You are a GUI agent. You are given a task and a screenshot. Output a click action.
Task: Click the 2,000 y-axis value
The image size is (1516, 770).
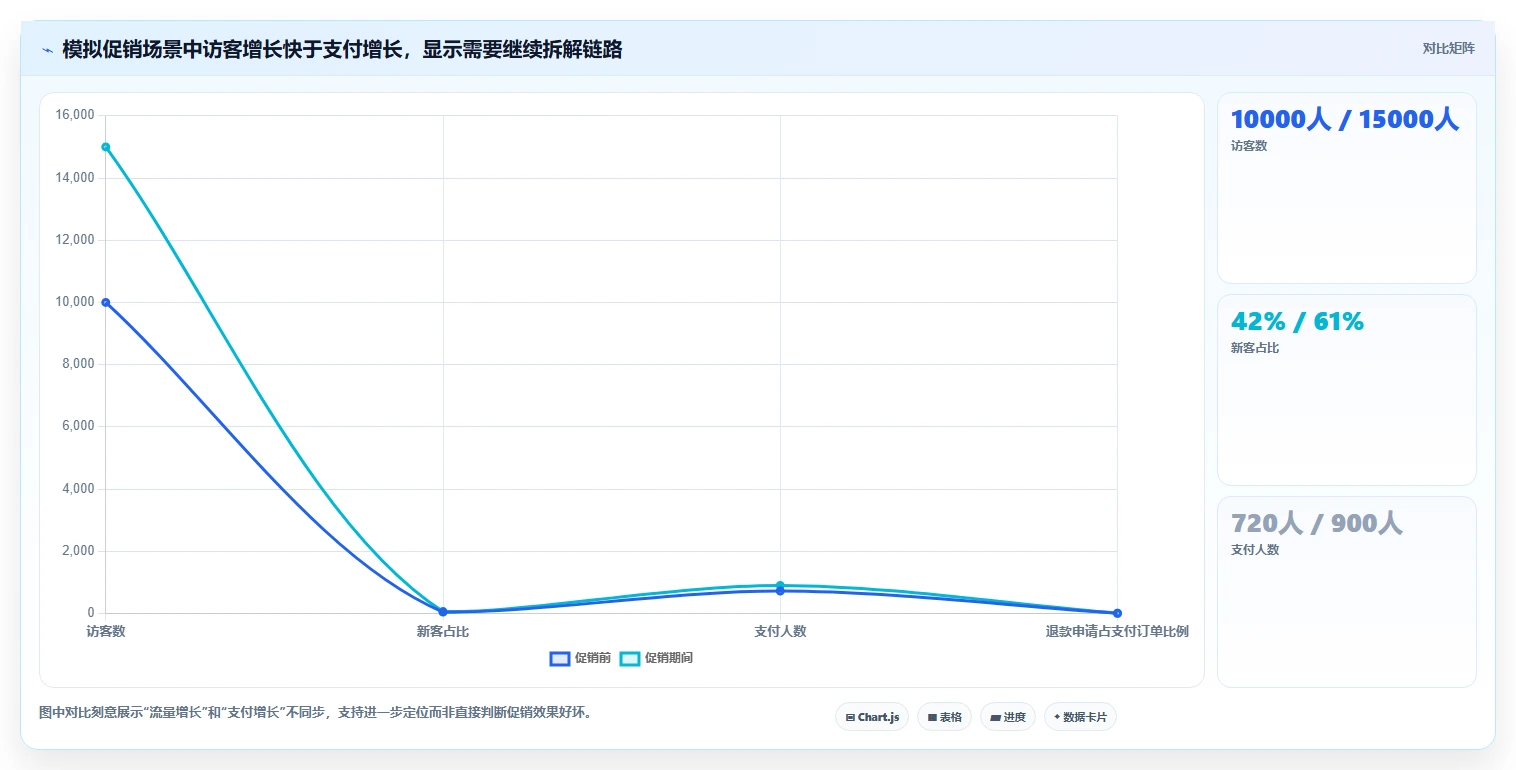(x=78, y=551)
